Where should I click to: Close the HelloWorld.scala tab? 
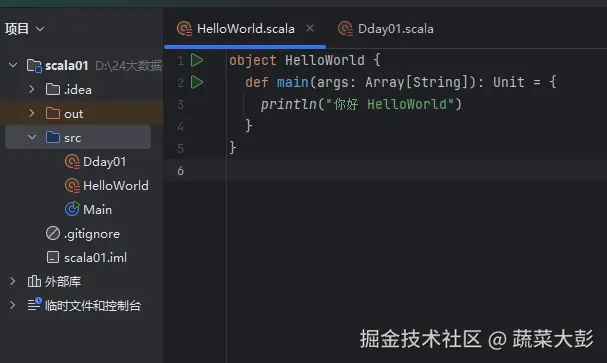310,28
